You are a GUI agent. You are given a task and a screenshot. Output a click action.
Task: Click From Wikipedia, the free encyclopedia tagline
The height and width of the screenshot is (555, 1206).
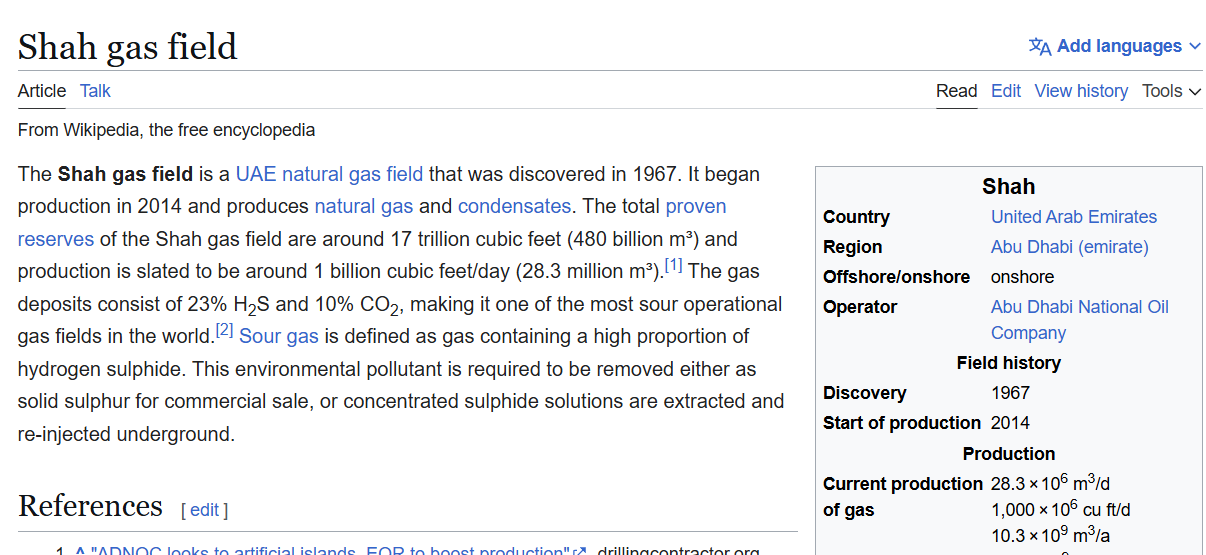coord(166,130)
